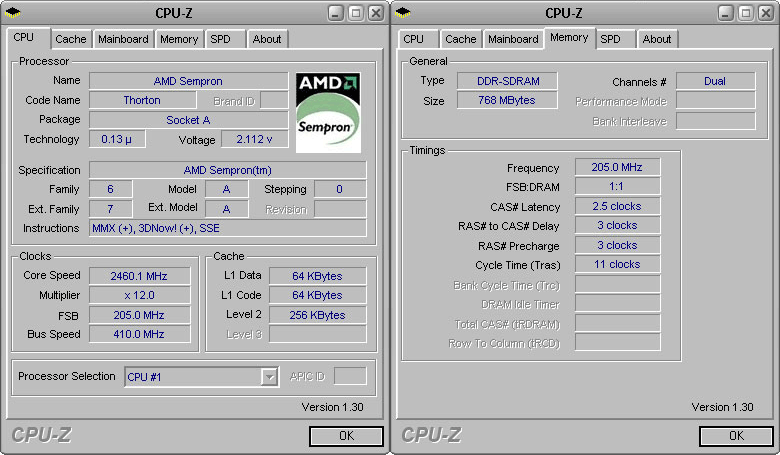Click OK in the left CPU-Z window
This screenshot has height=455, width=780.
[x=346, y=436]
